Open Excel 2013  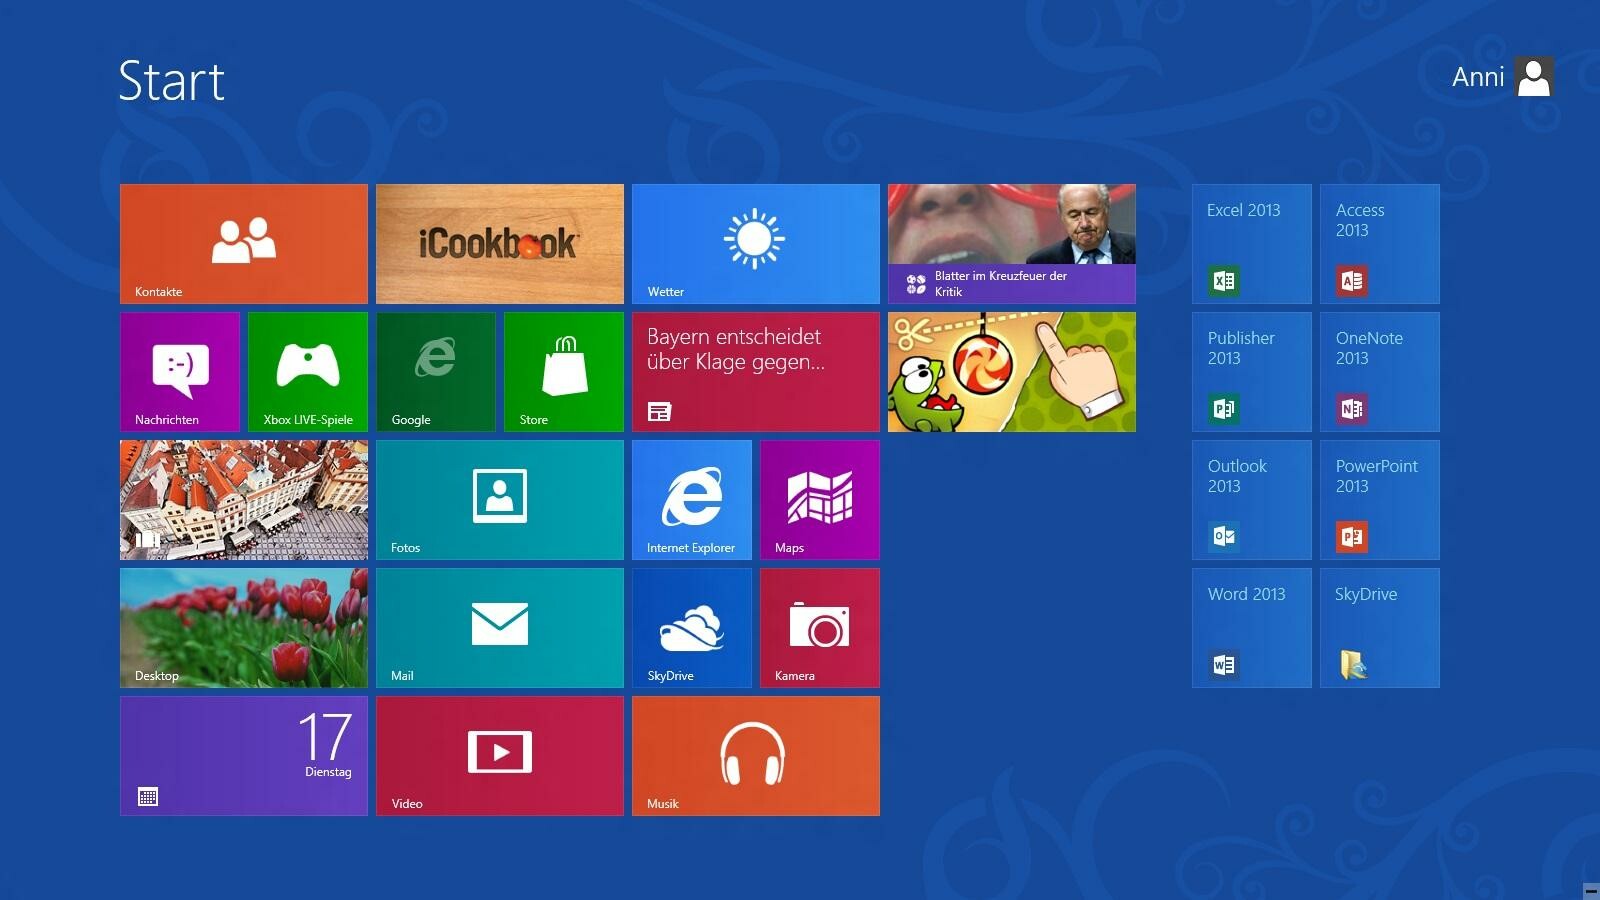pos(1251,243)
